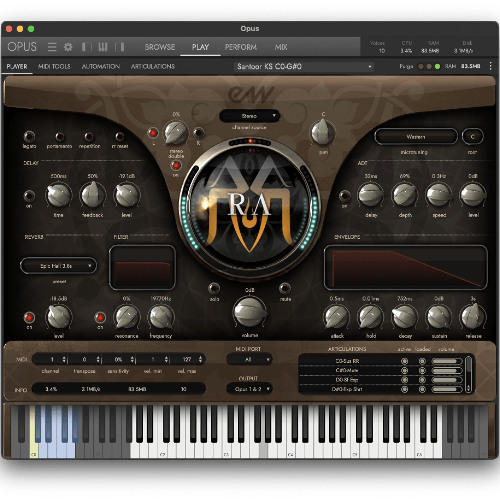Toggle the repetition button
The image size is (500, 500).
pos(89,136)
